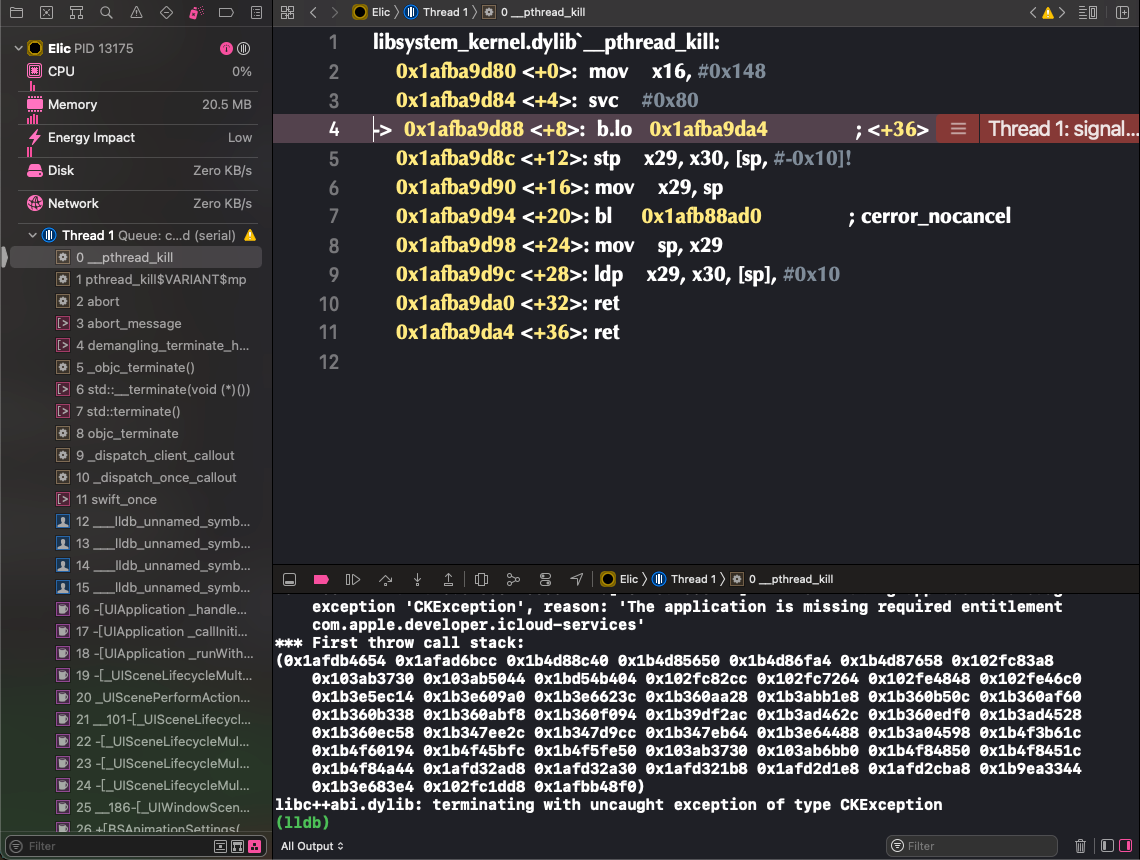This screenshot has width=1140, height=860.
Task: Select frame 3 abort_message
Action: coord(137,323)
